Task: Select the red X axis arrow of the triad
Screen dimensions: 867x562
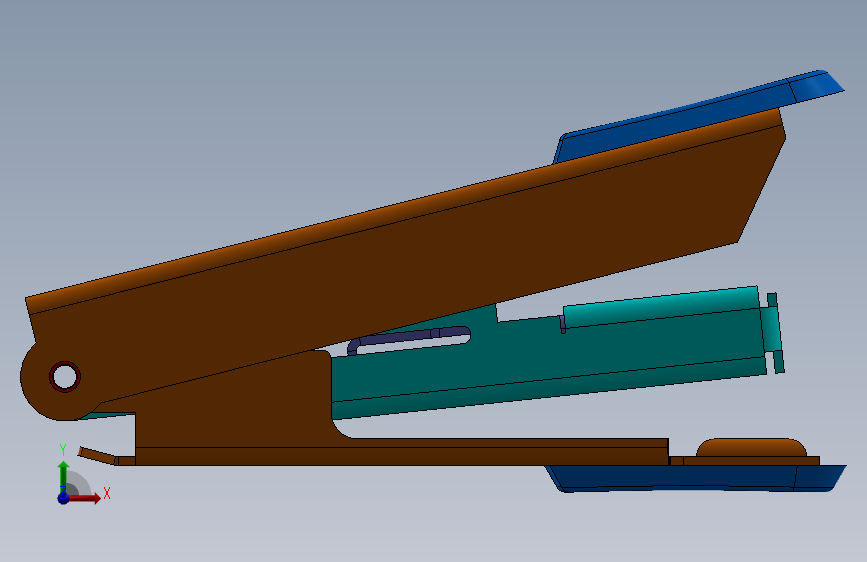Action: click(x=84, y=498)
